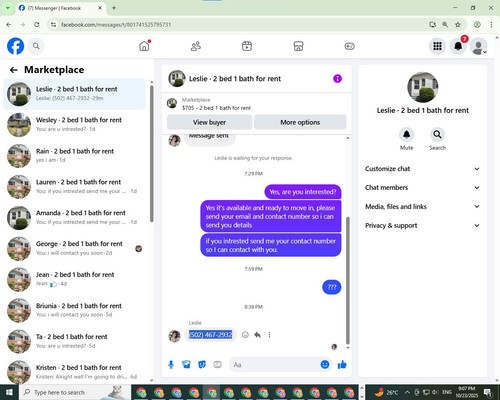
Task: React to Leslie's phone number message
Action: 245,335
